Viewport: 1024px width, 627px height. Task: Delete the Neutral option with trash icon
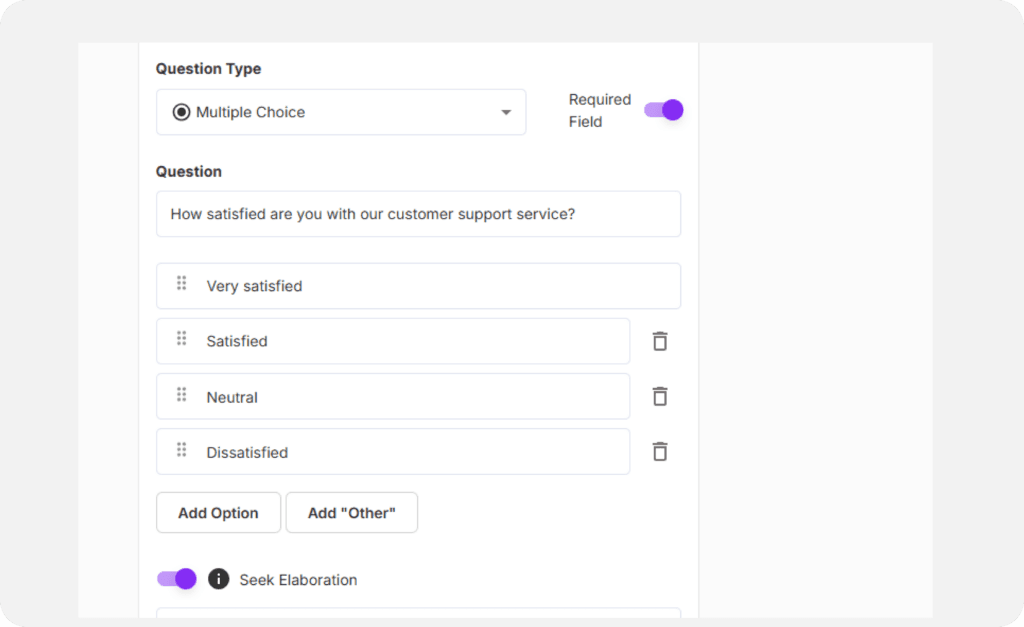pos(660,397)
